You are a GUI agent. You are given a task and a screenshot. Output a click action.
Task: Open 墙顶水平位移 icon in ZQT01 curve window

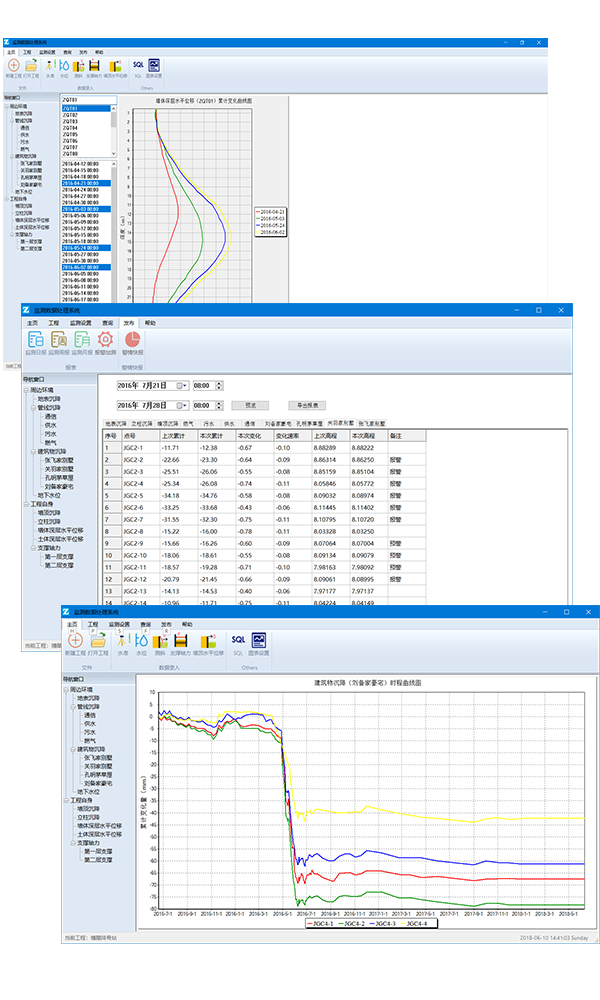(115, 66)
